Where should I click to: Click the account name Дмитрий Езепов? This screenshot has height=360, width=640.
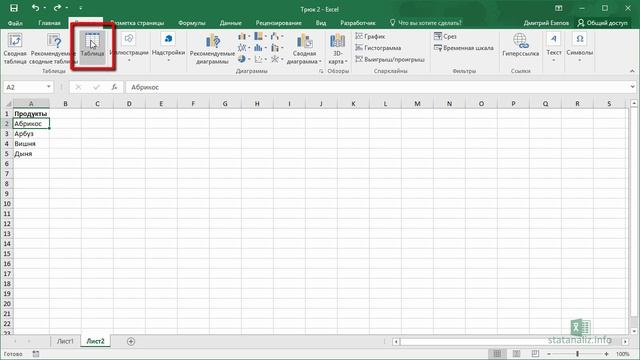pos(546,23)
